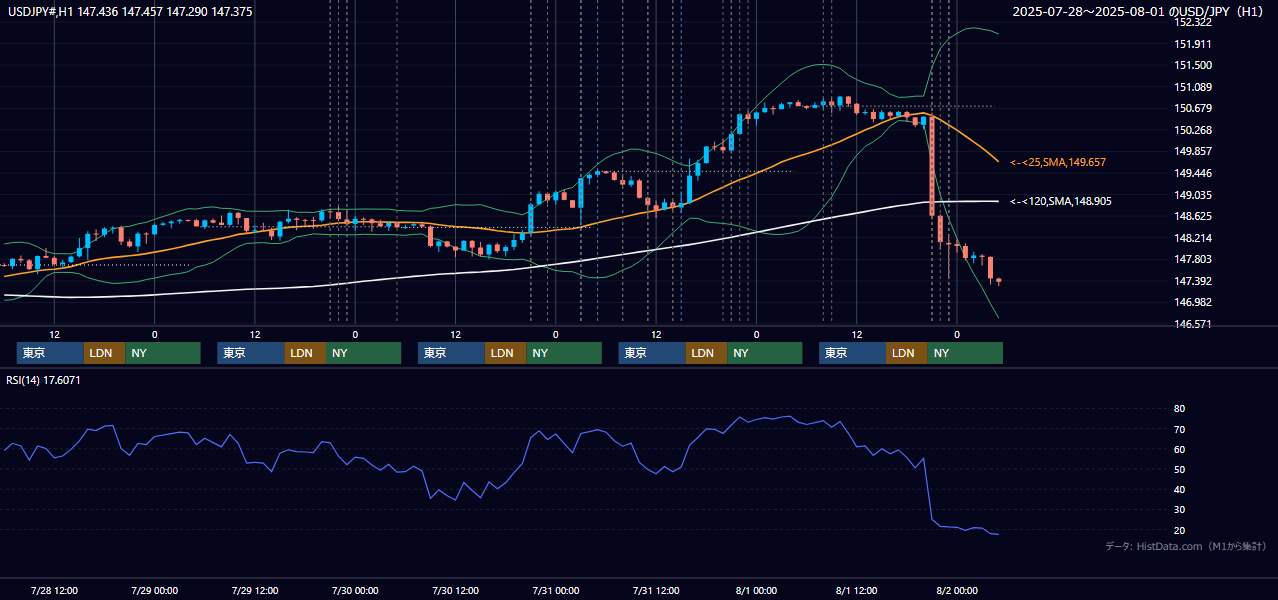
Task: Click the 25 SMA 149.657 orange label
Action: [x=1058, y=162]
